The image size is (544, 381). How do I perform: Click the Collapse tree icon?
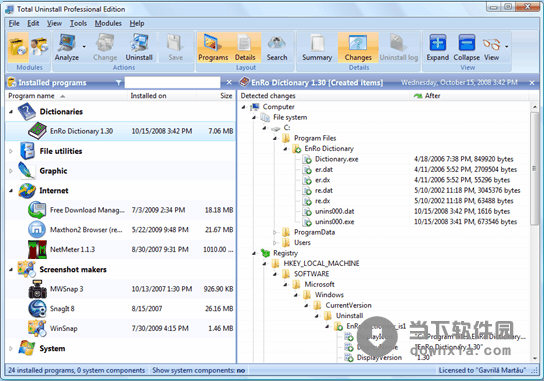pyautogui.click(x=467, y=48)
